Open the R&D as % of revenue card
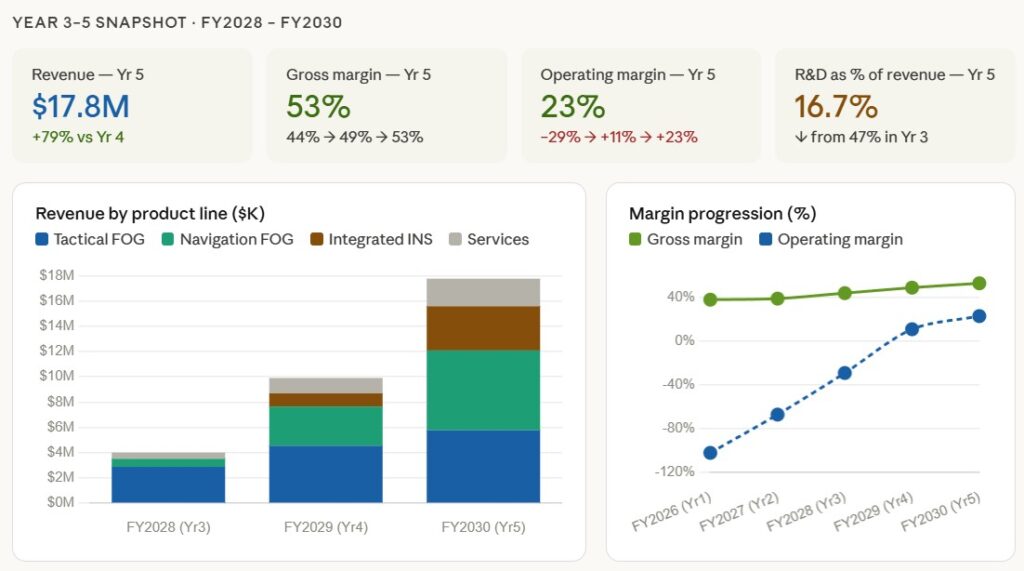 [x=894, y=105]
